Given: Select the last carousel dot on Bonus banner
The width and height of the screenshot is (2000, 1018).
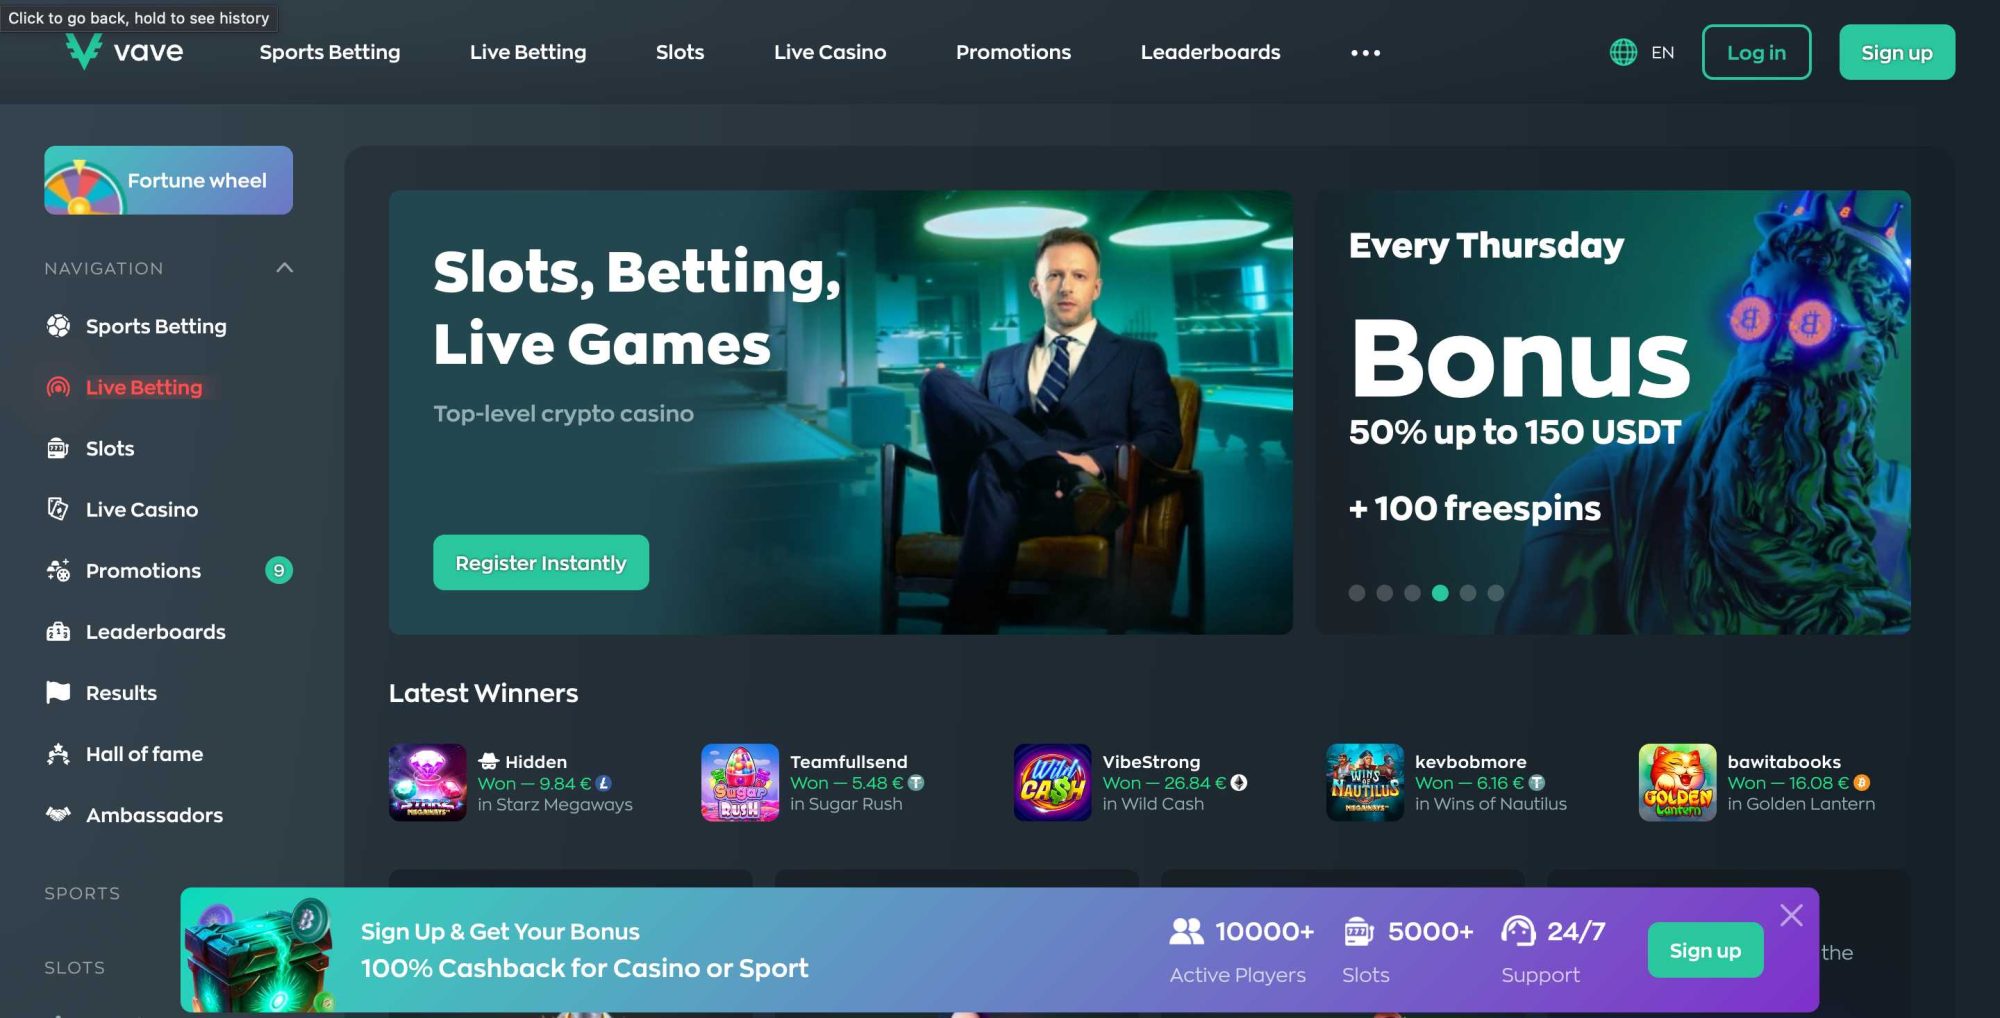Looking at the screenshot, I should pos(1495,593).
